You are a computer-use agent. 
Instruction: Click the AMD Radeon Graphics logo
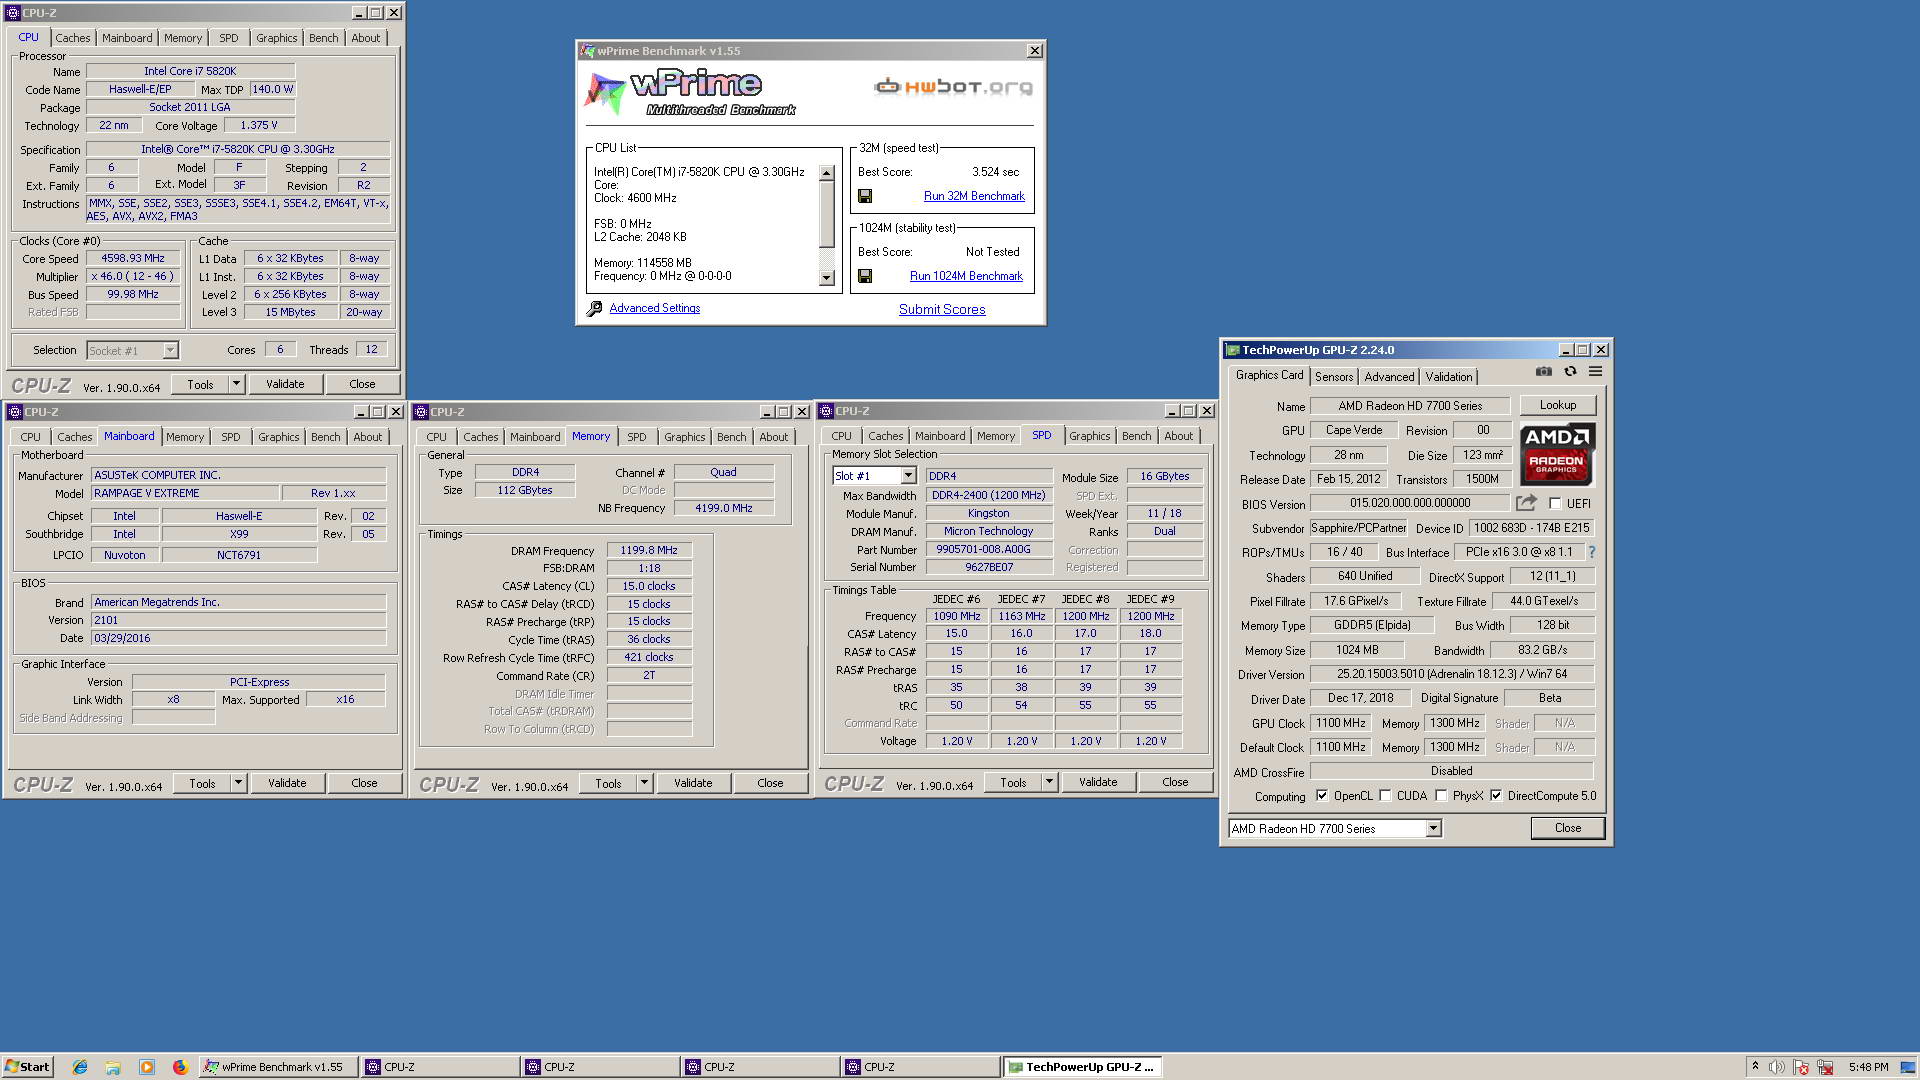coord(1557,453)
